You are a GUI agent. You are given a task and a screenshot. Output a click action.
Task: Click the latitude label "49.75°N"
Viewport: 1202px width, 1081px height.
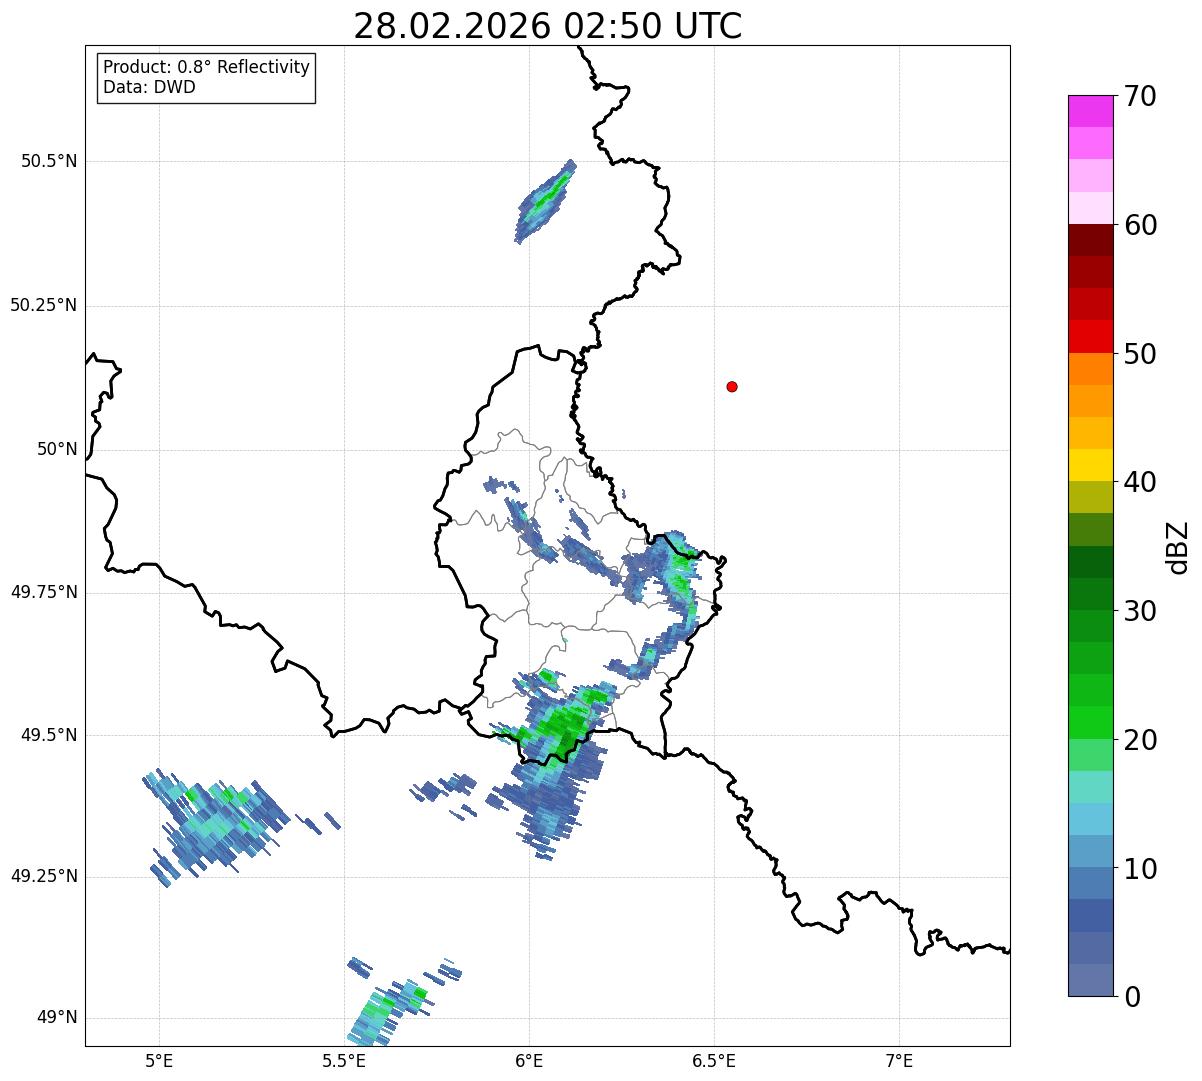[x=44, y=592]
